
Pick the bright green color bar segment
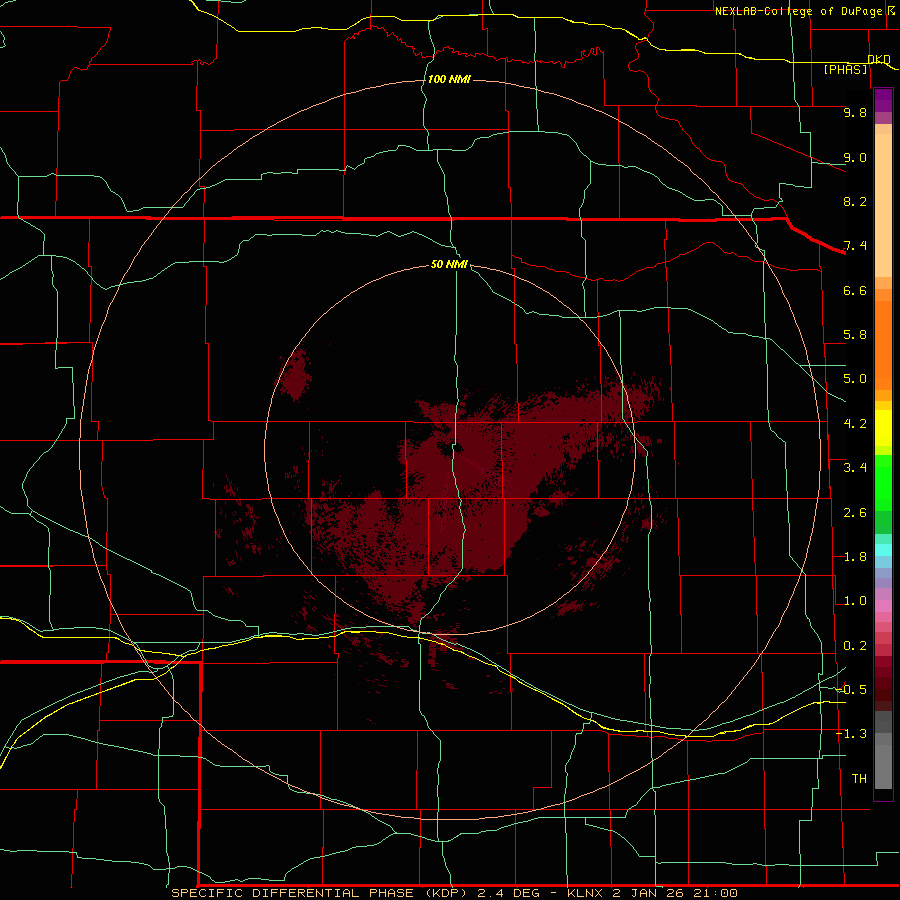tap(883, 483)
